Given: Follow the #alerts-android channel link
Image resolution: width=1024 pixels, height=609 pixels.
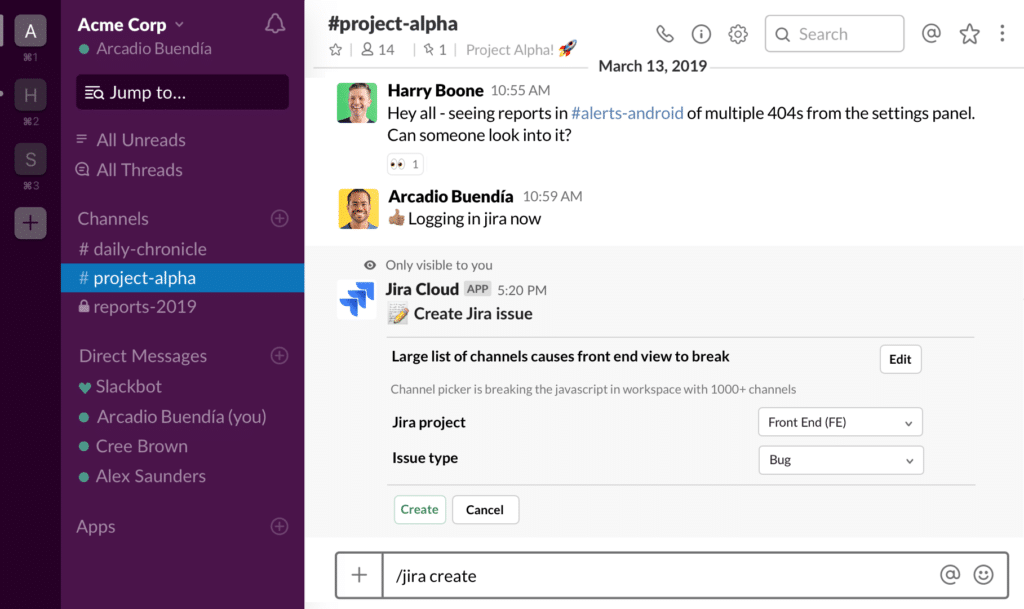Looking at the screenshot, I should click(627, 112).
